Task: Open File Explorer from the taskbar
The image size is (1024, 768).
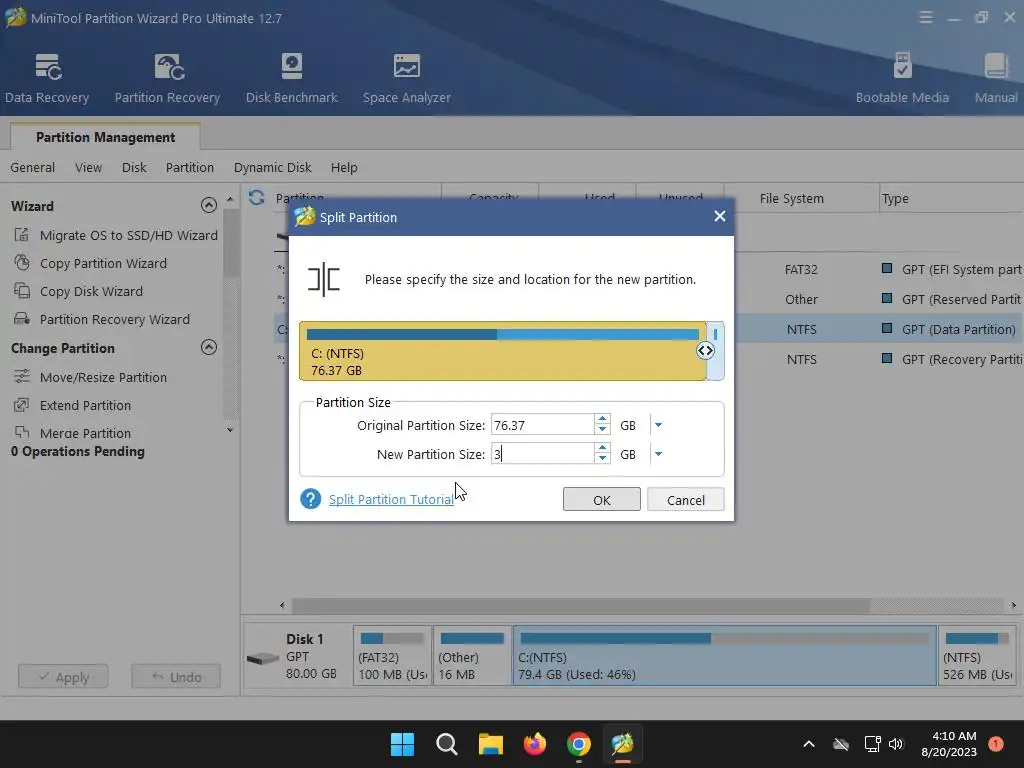Action: (490, 744)
